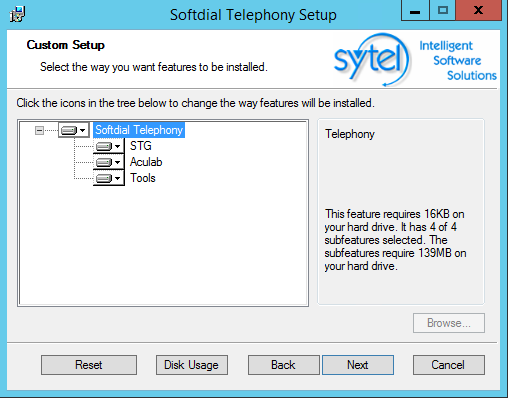The height and width of the screenshot is (398, 508).
Task: Select the Aculab feature label
Action: tap(146, 162)
